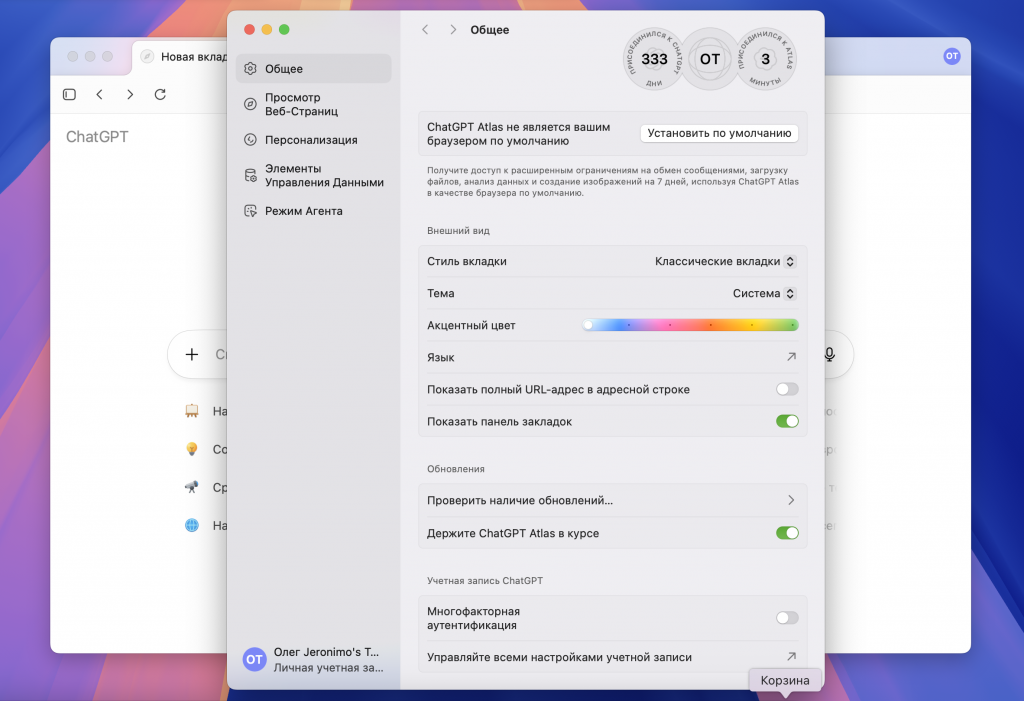Click the Режим Агента cursor icon

(250, 211)
